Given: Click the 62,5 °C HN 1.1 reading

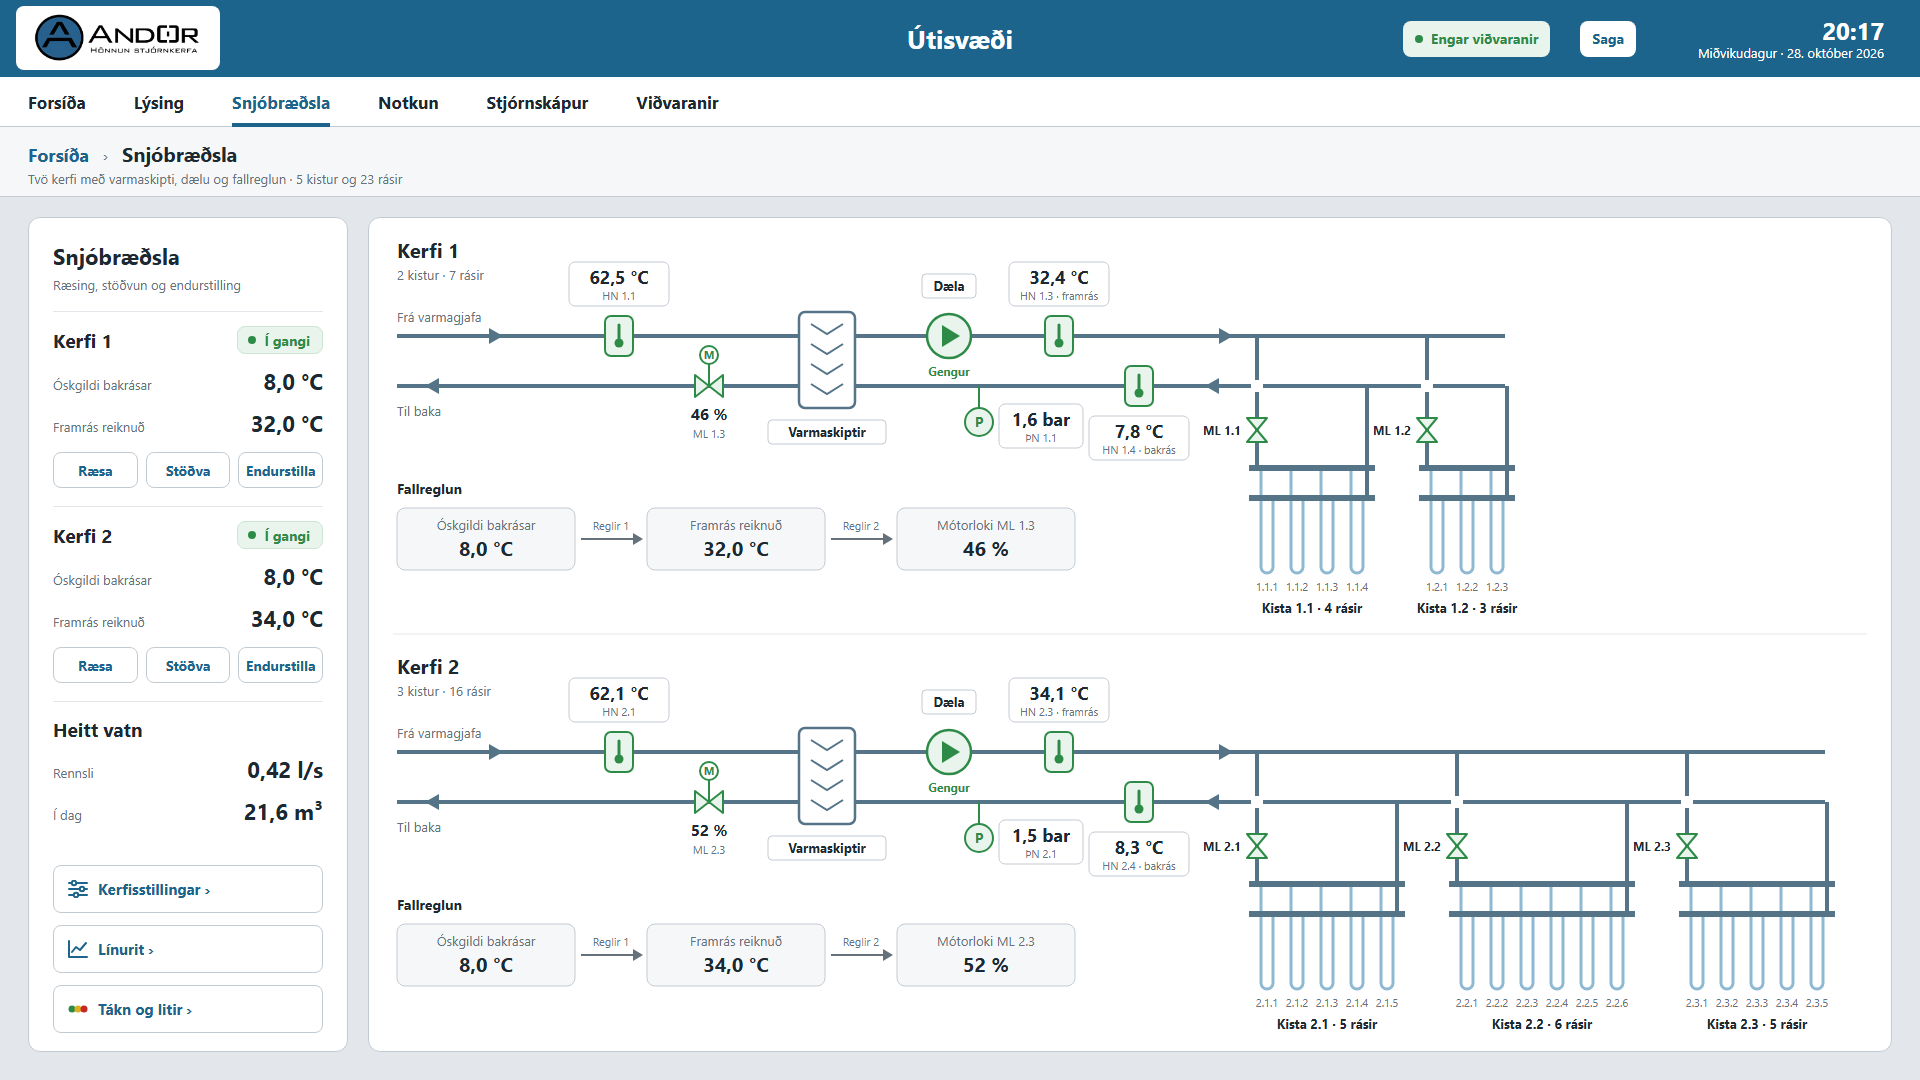Looking at the screenshot, I should [619, 284].
